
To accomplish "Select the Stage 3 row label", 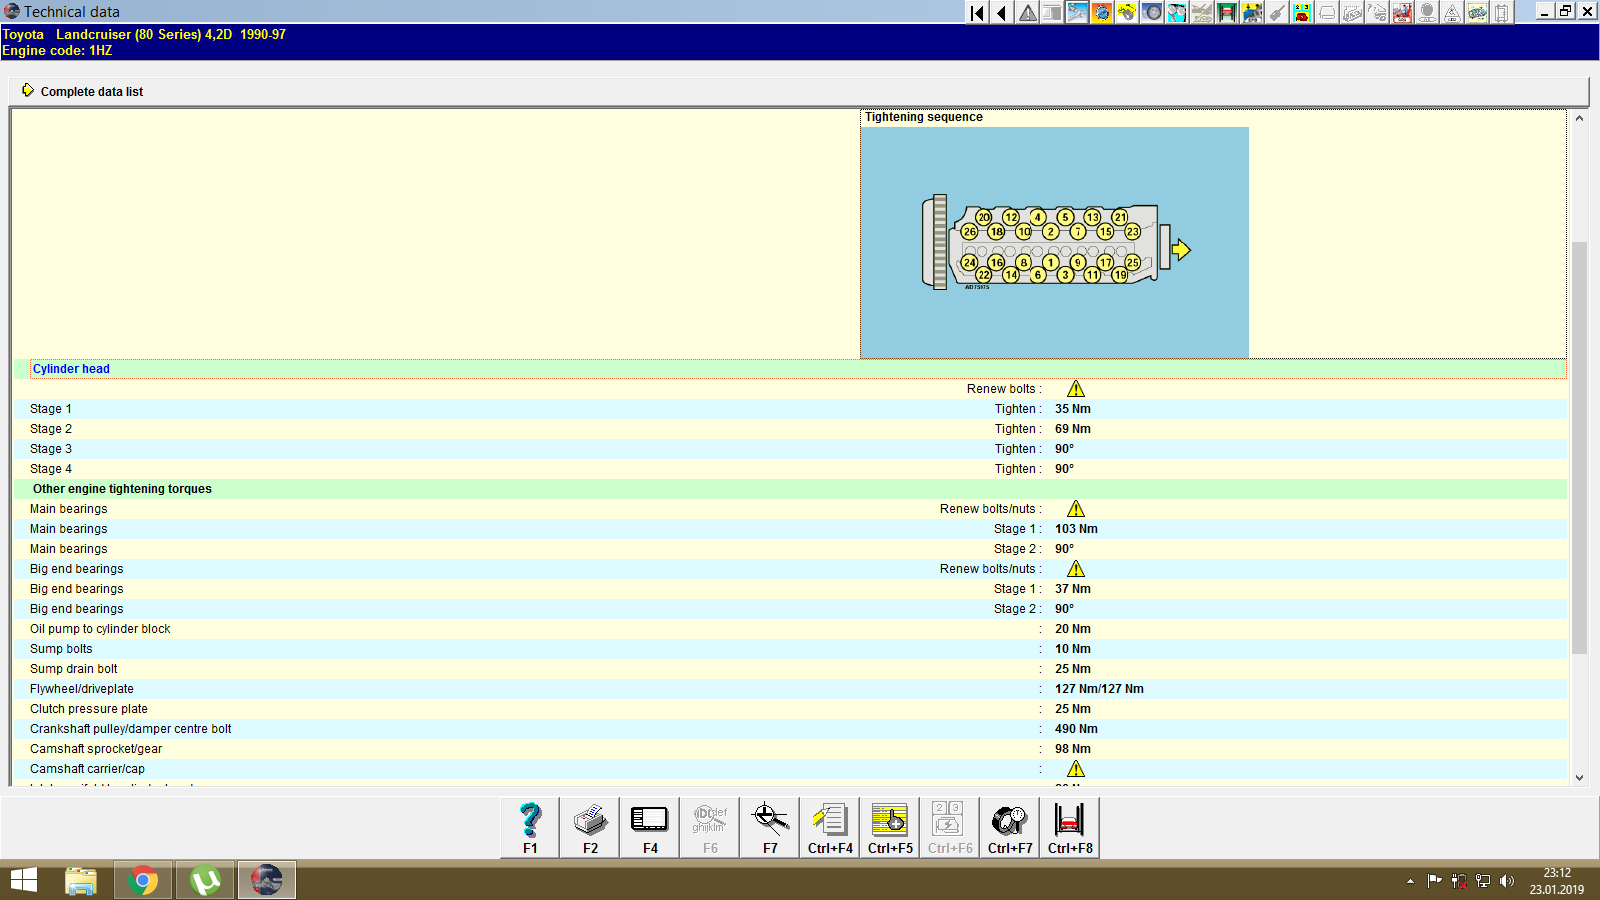I will click(x=51, y=449).
